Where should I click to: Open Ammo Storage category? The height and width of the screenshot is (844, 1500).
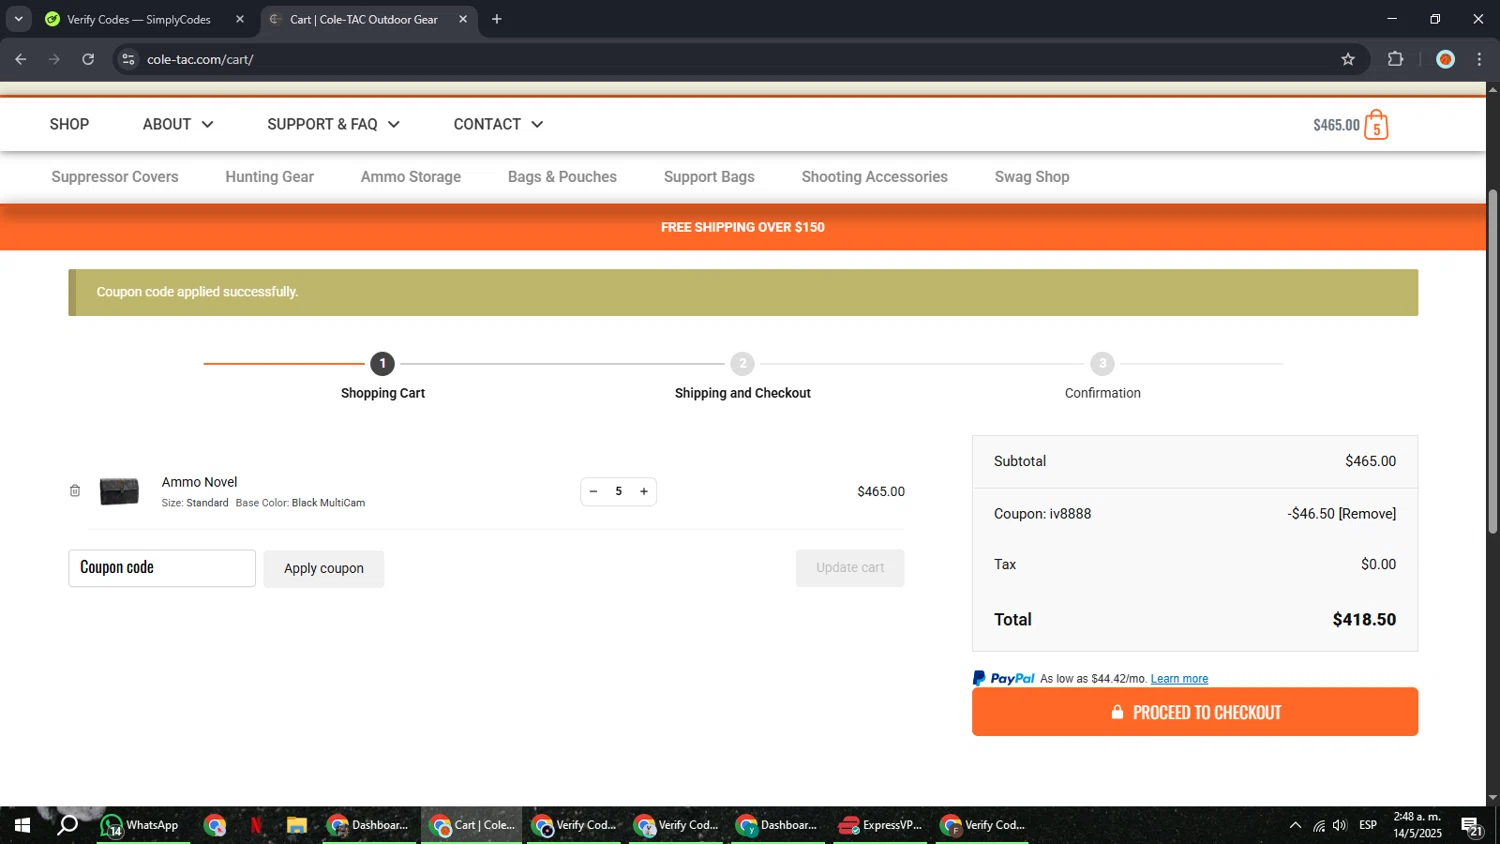411,177
